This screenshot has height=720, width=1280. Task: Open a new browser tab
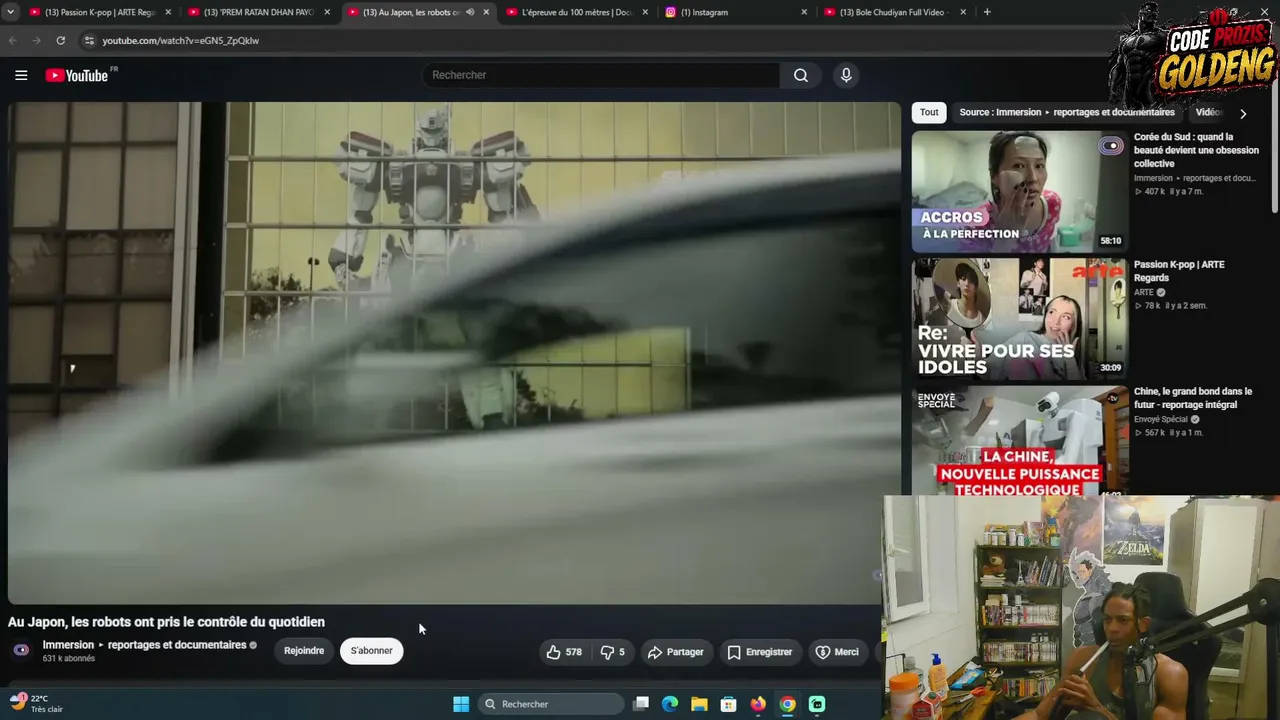[x=987, y=12]
